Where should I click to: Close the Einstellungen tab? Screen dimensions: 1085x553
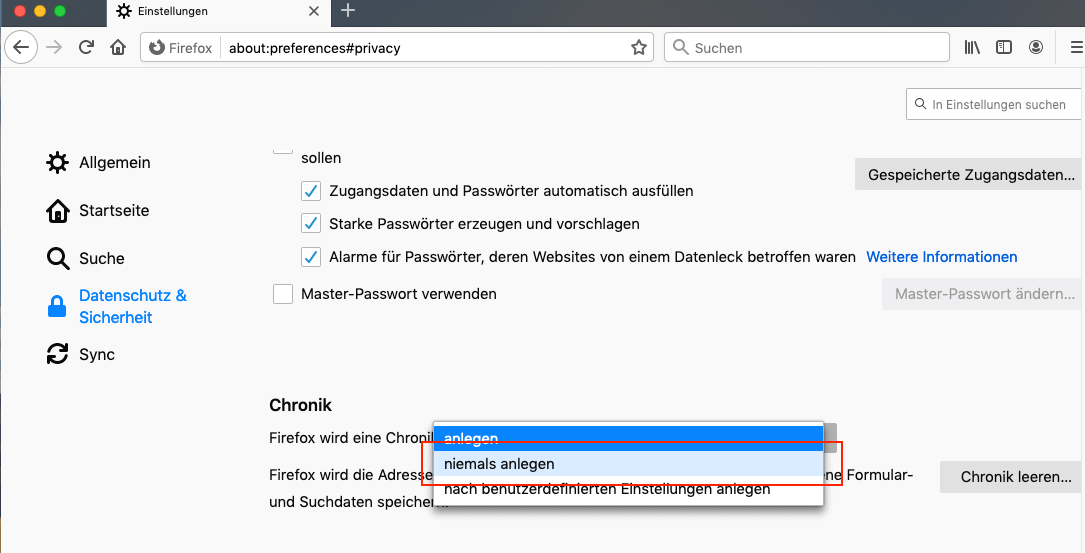click(313, 11)
